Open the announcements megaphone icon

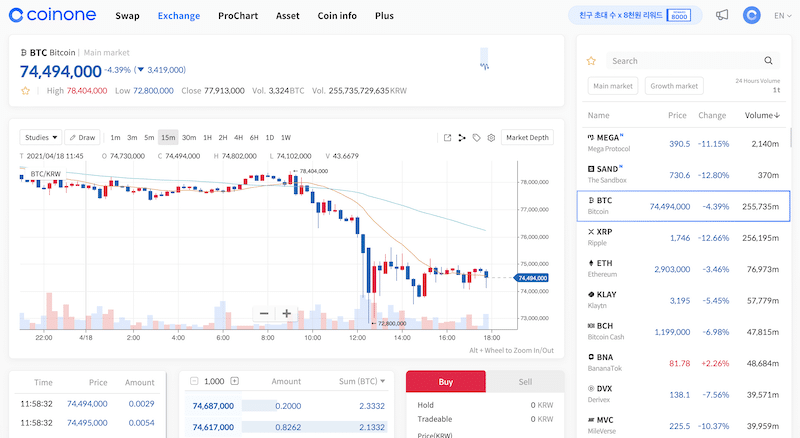click(x=722, y=15)
